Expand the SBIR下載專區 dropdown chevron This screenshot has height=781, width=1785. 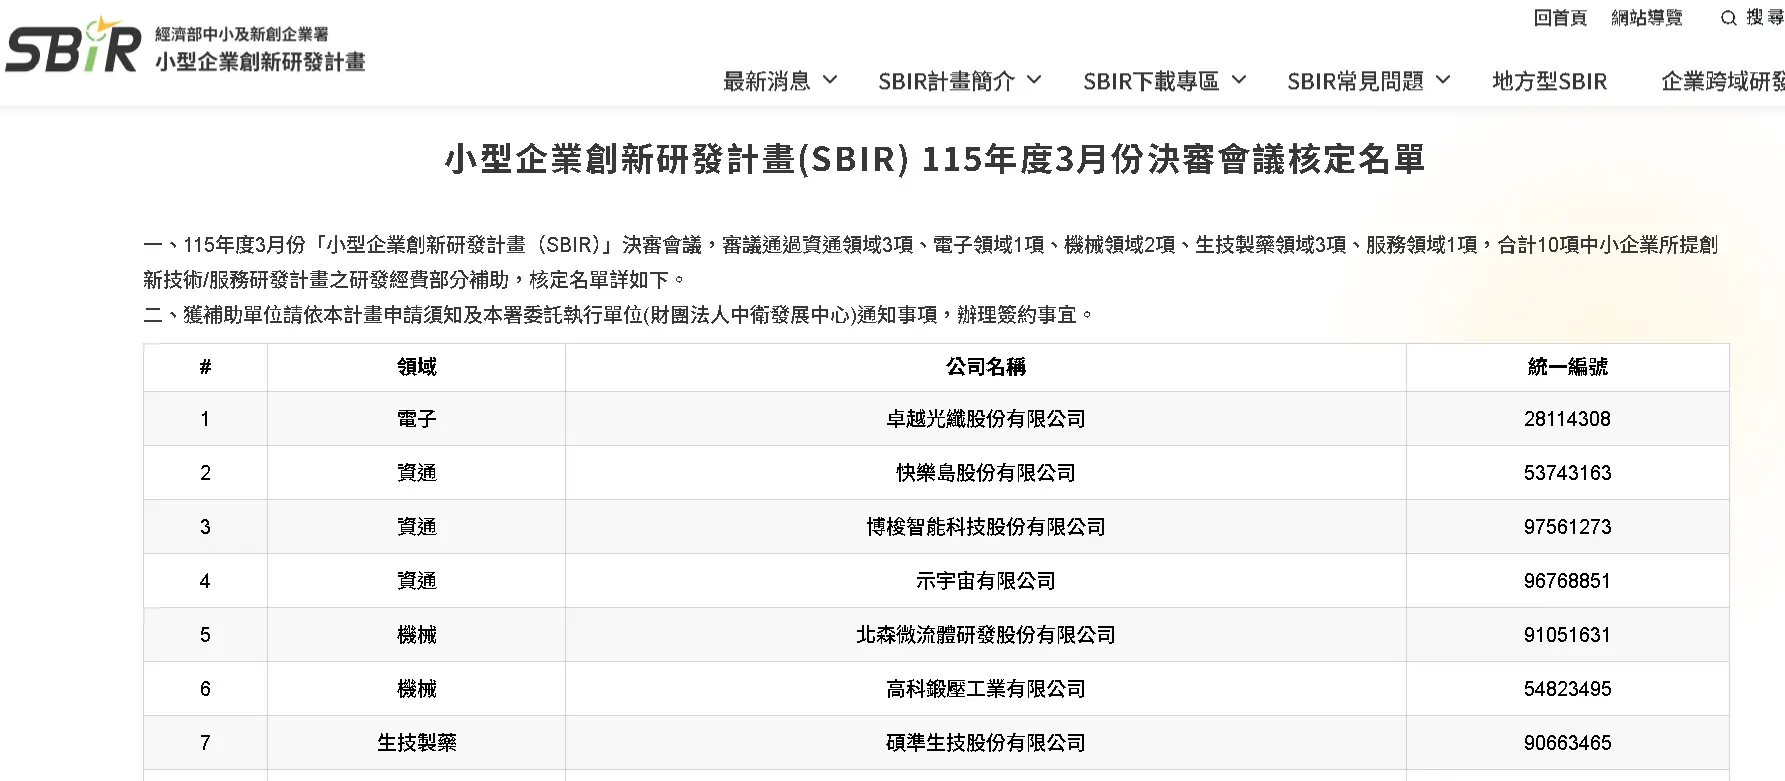point(1239,80)
